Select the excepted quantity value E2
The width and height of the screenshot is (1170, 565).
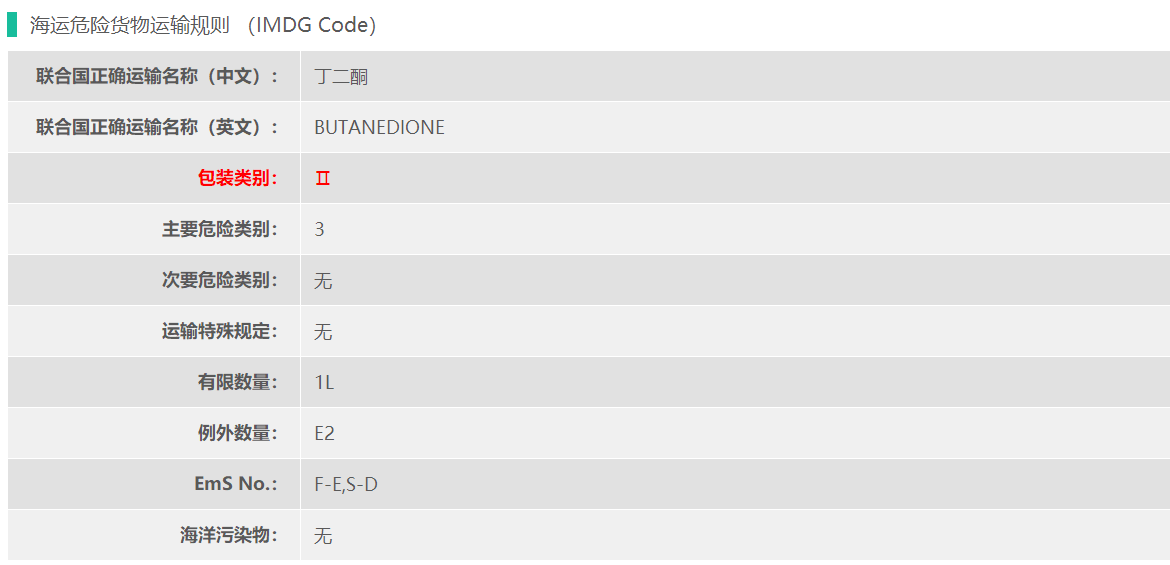pos(324,433)
